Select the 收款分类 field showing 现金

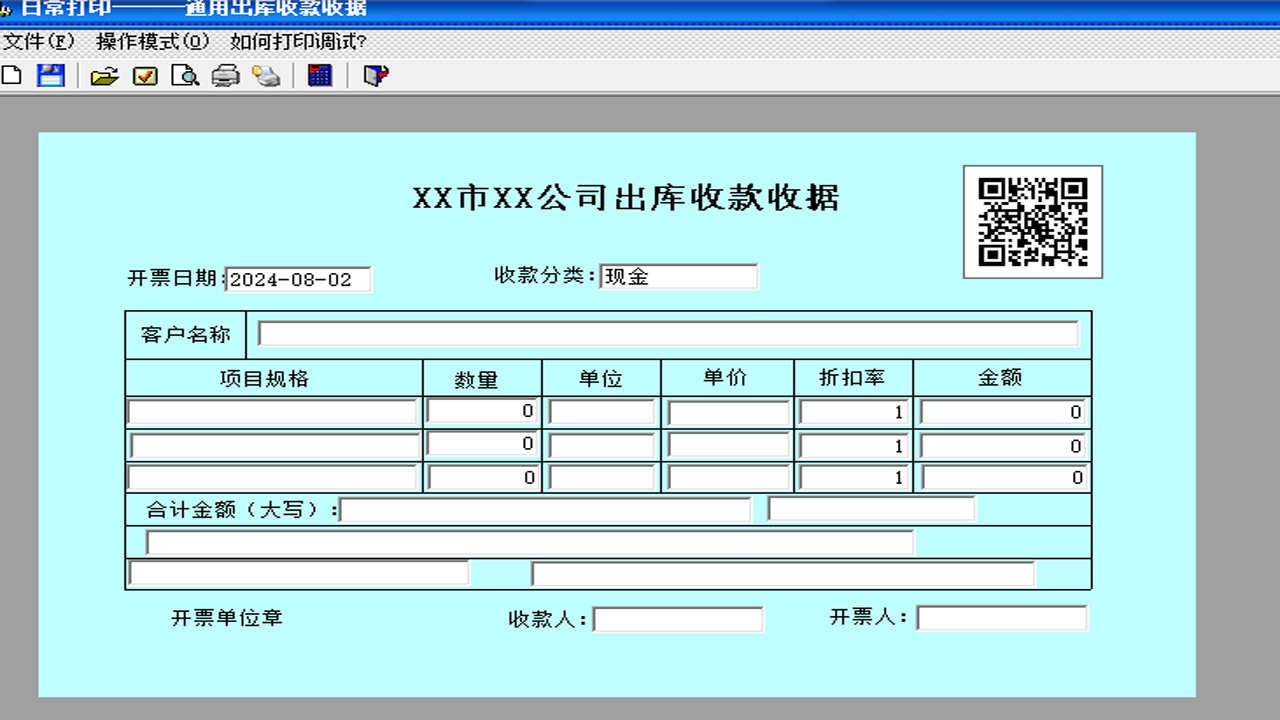[680, 276]
